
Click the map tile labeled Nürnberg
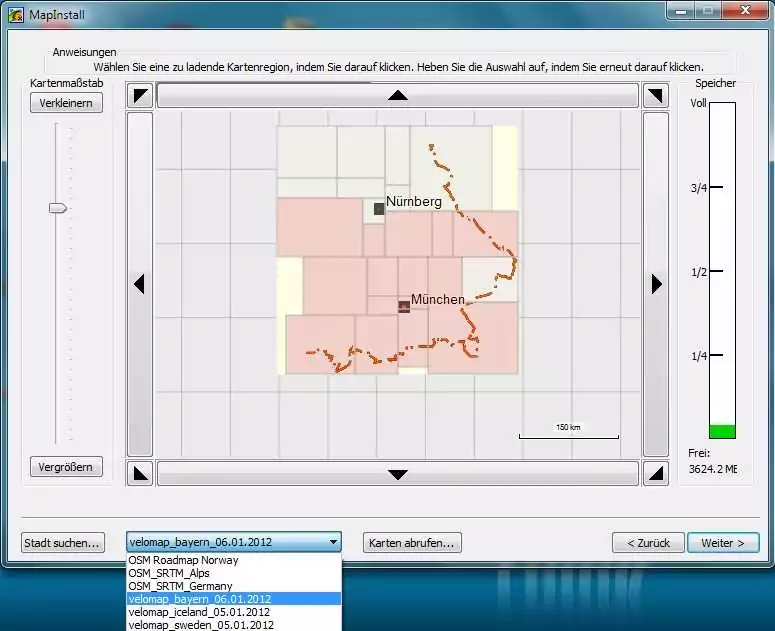(414, 201)
